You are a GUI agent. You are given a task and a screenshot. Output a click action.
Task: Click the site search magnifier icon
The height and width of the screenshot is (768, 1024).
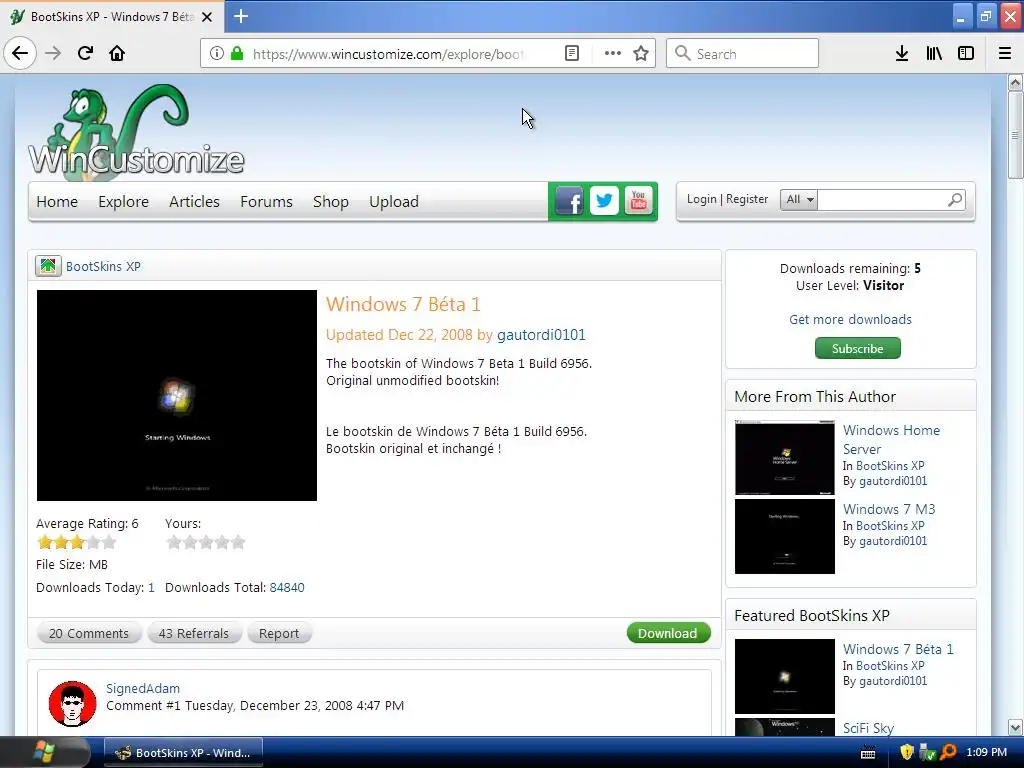(x=955, y=199)
